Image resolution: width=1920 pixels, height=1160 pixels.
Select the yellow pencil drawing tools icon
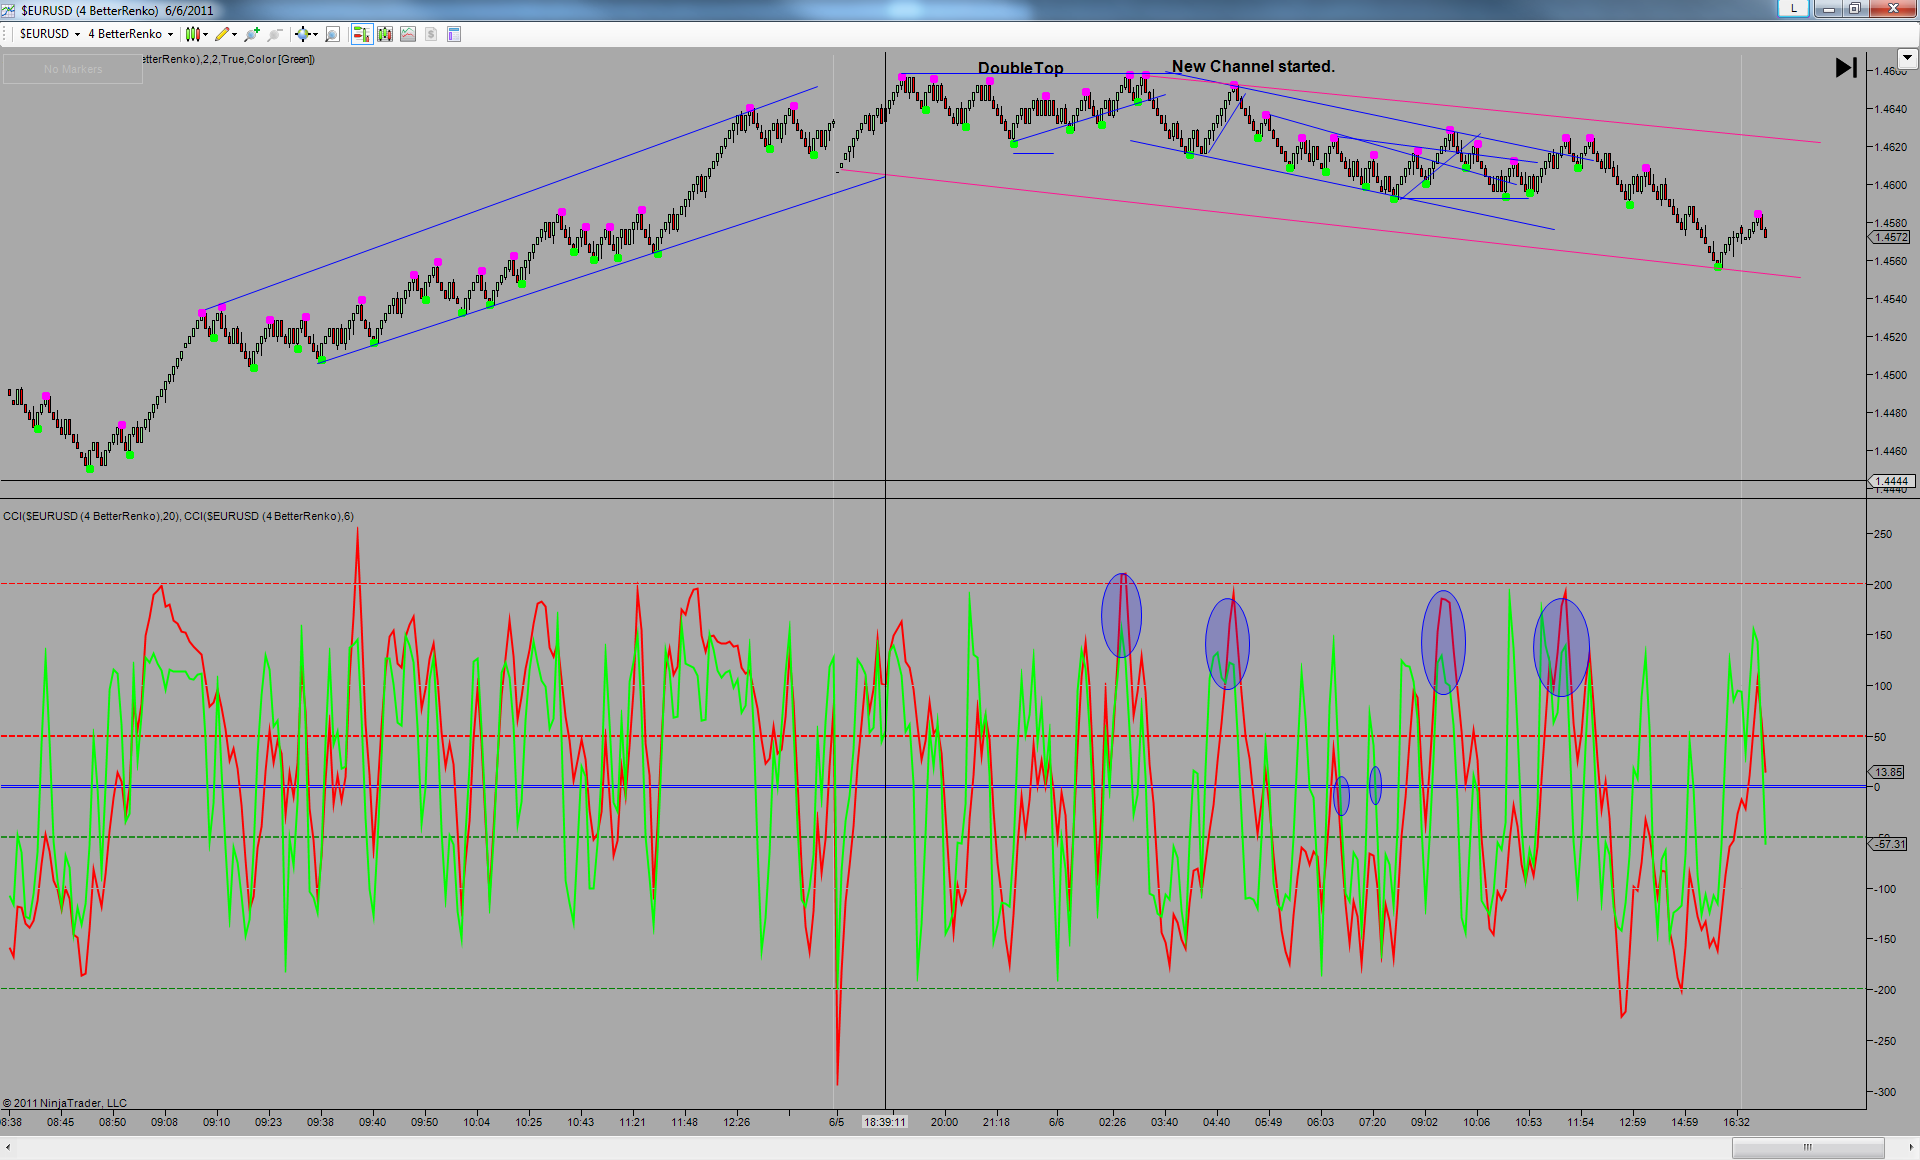[222, 34]
